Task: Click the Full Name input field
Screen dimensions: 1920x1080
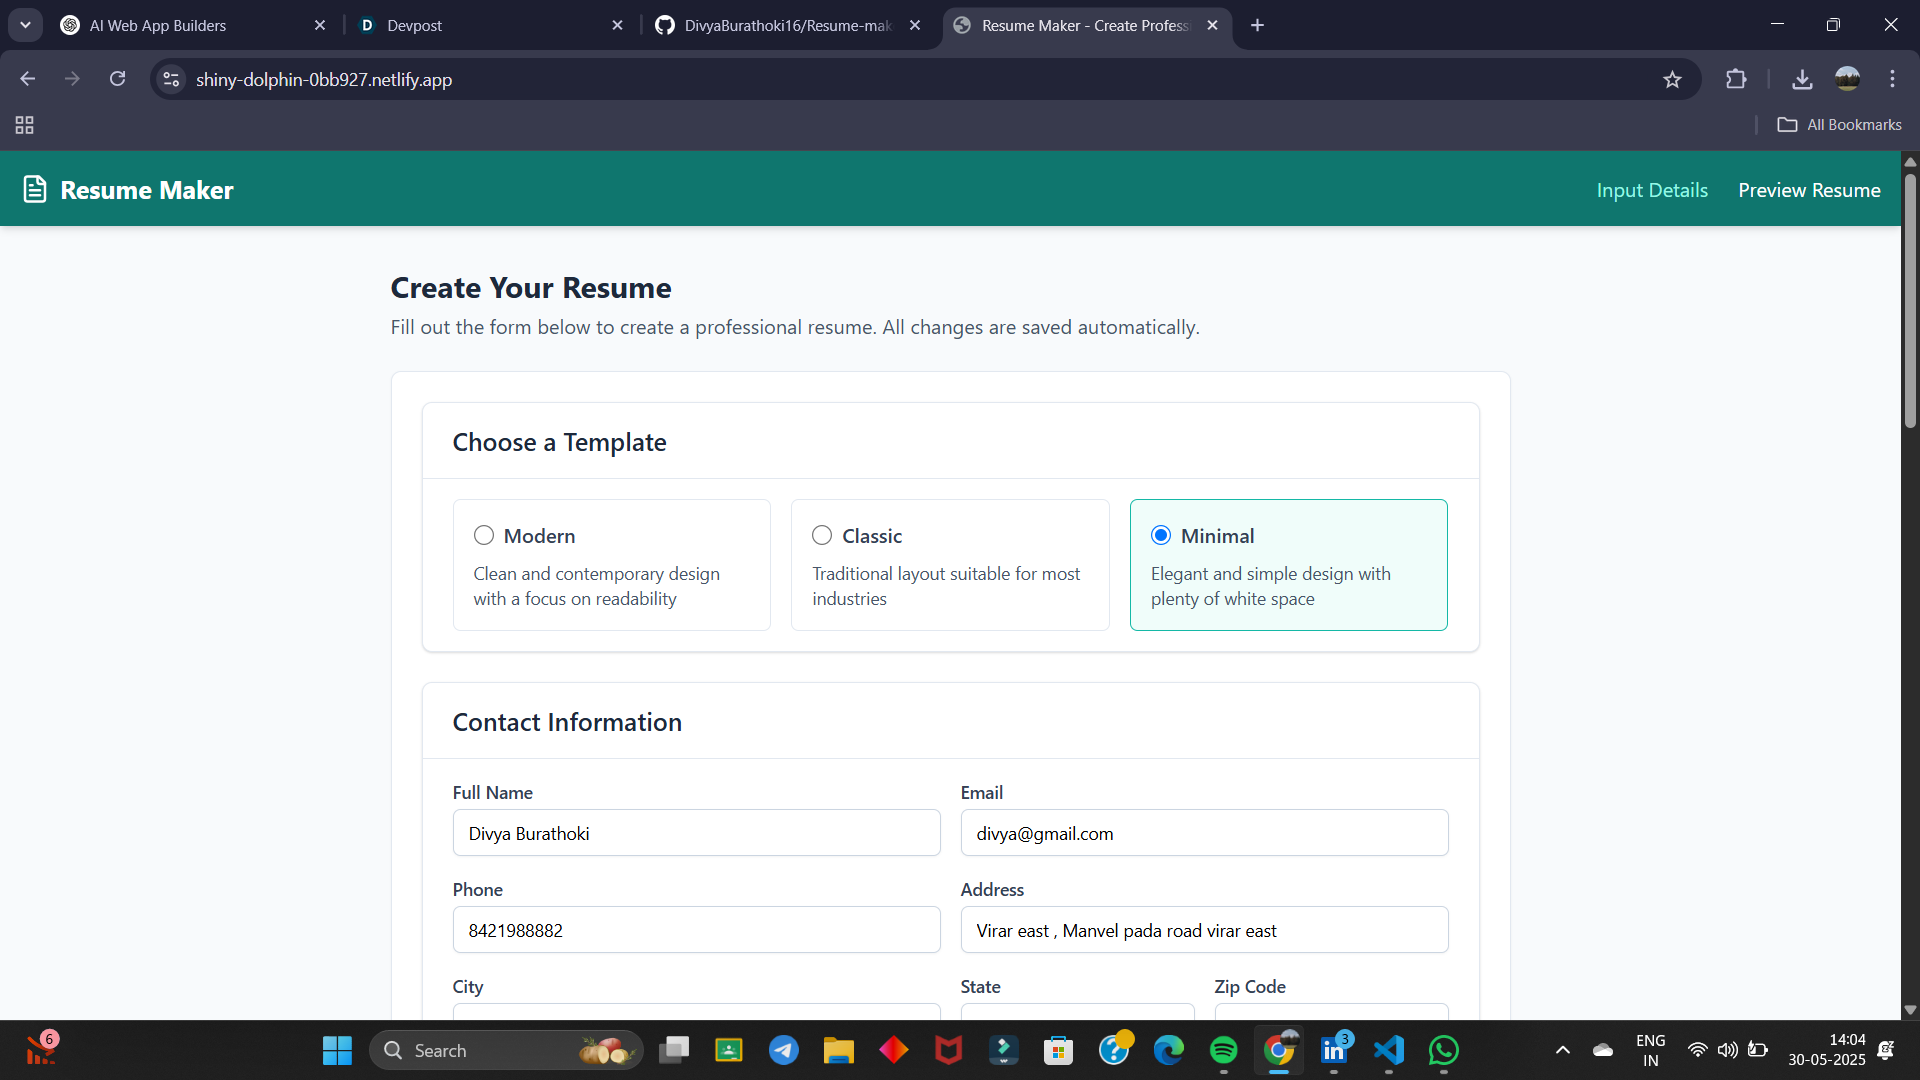Action: click(x=696, y=833)
